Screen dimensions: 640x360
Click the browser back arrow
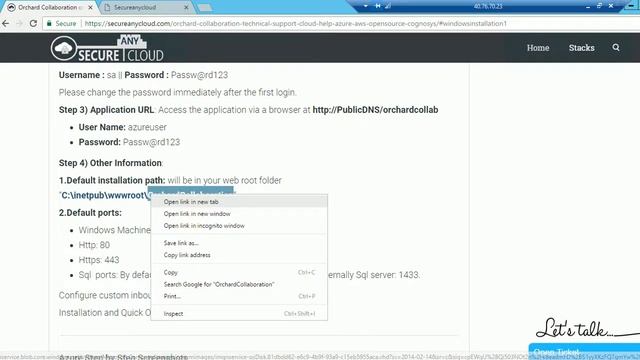coord(6,24)
